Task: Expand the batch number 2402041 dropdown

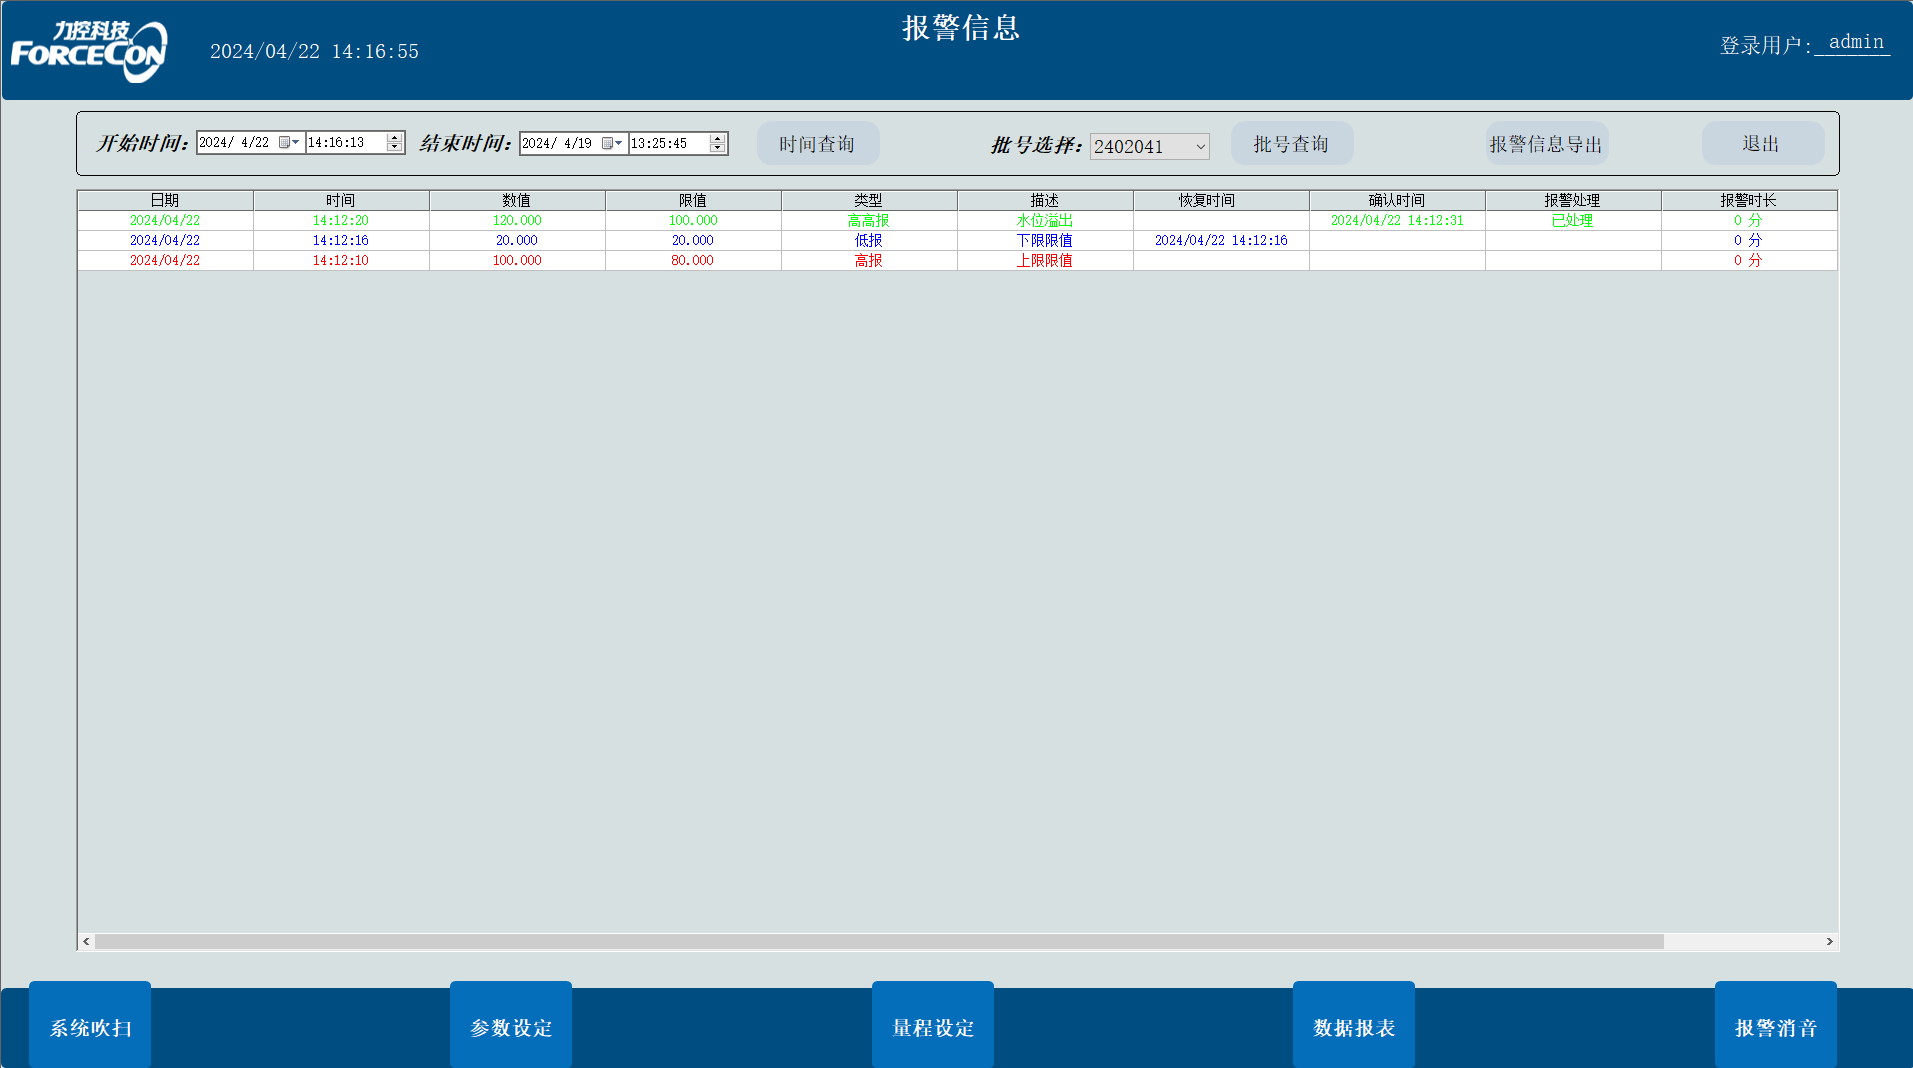Action: point(1200,147)
